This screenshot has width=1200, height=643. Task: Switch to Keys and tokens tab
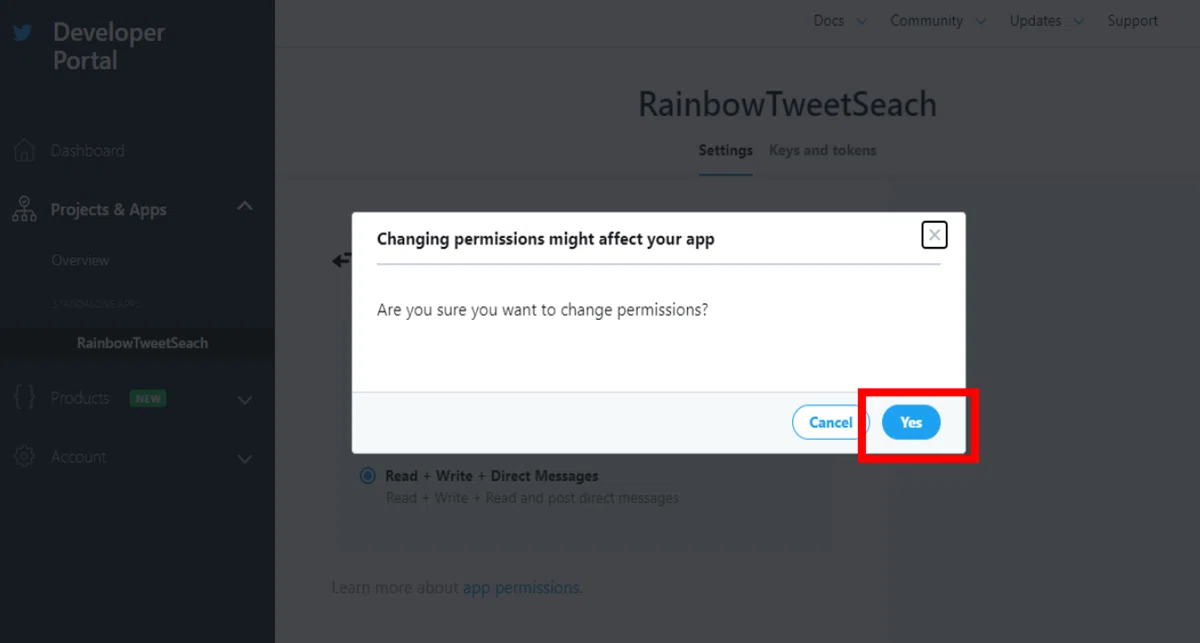tap(822, 150)
